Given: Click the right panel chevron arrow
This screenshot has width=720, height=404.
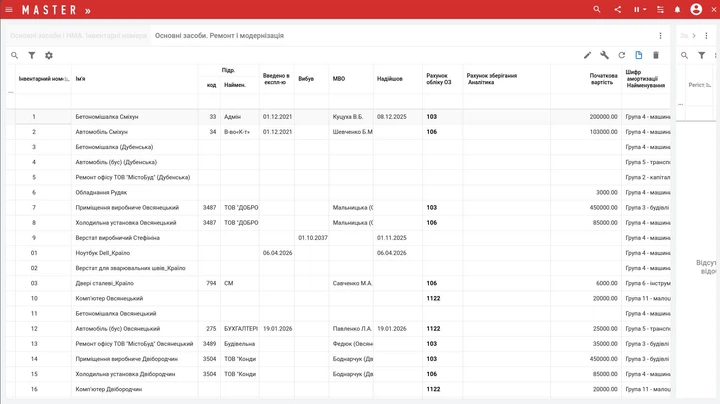Looking at the screenshot, I should click(x=694, y=35).
